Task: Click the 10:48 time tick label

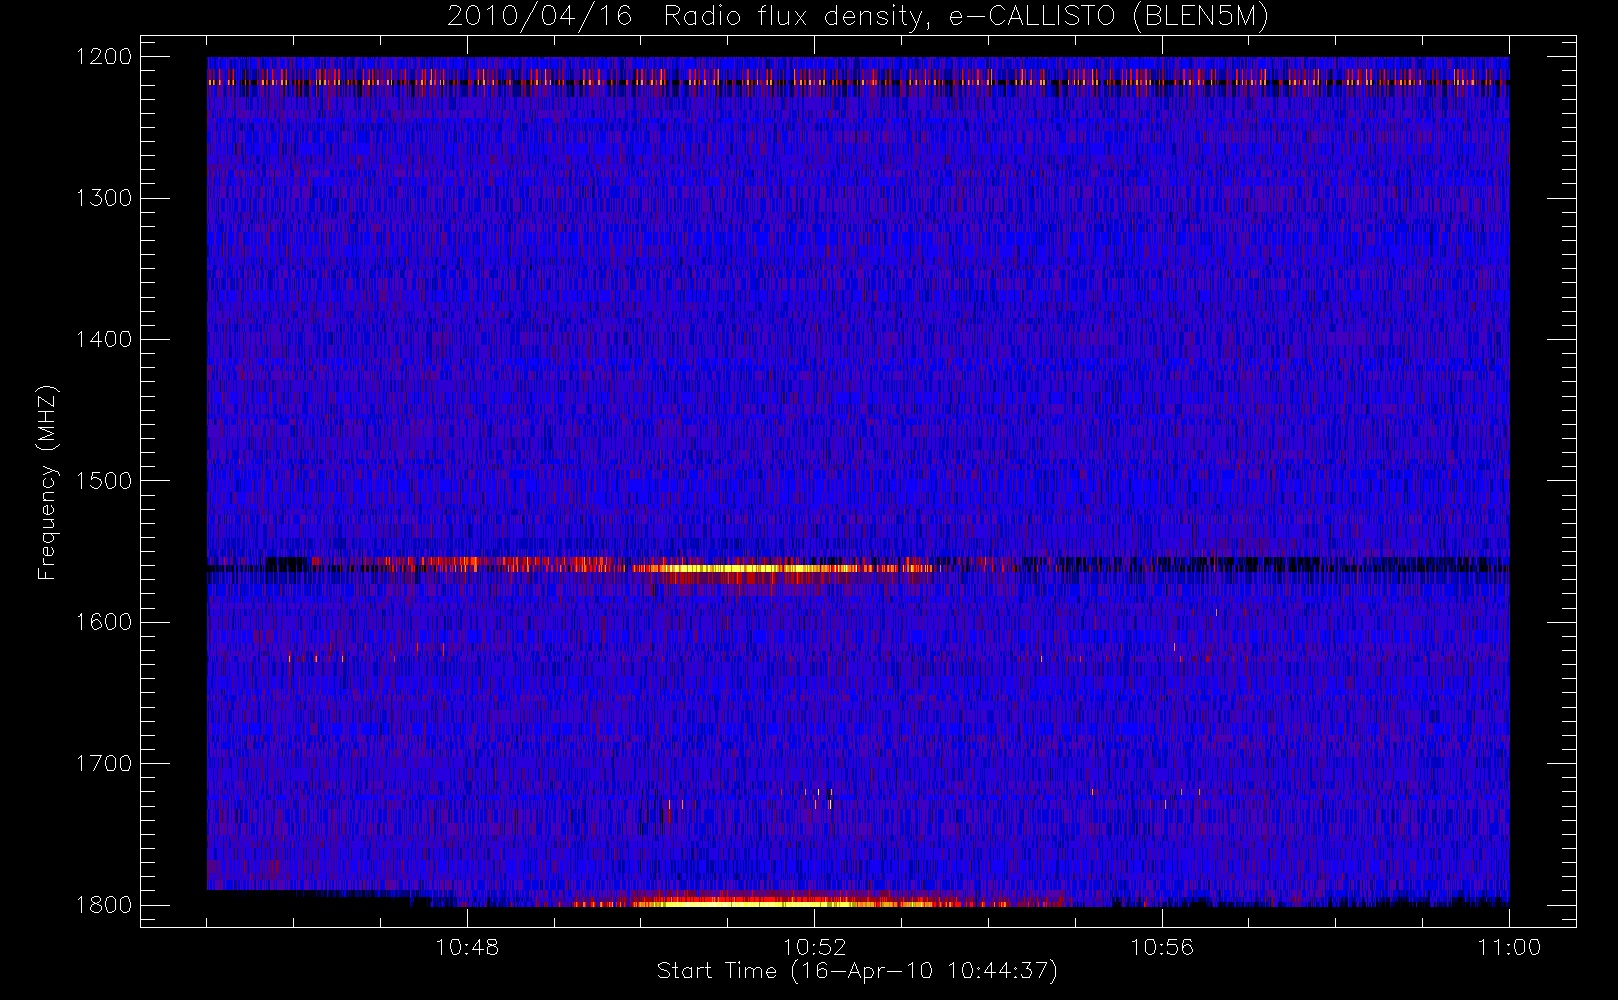Action: tap(467, 947)
